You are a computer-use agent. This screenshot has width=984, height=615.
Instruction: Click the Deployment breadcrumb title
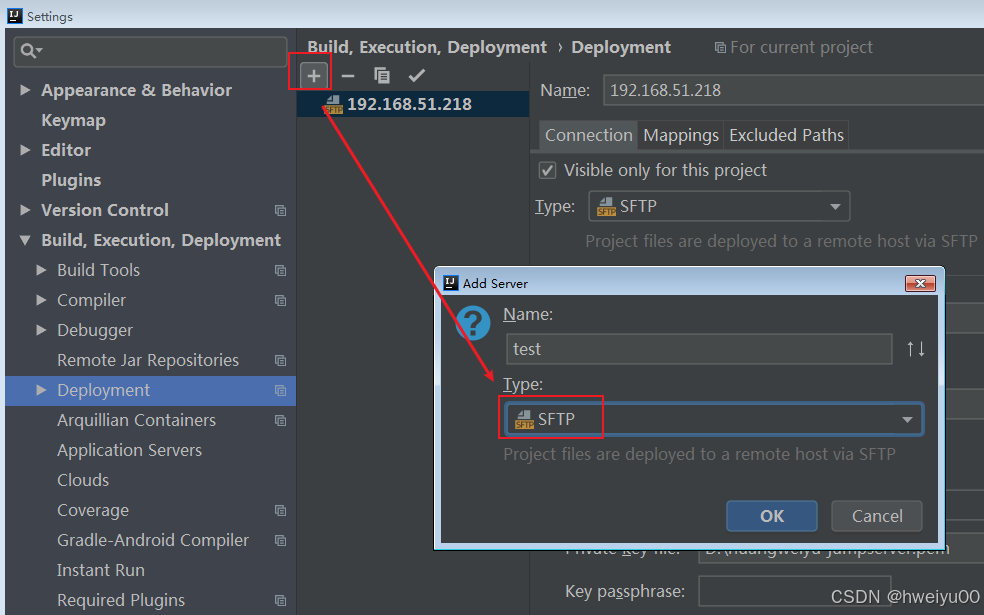tap(621, 48)
